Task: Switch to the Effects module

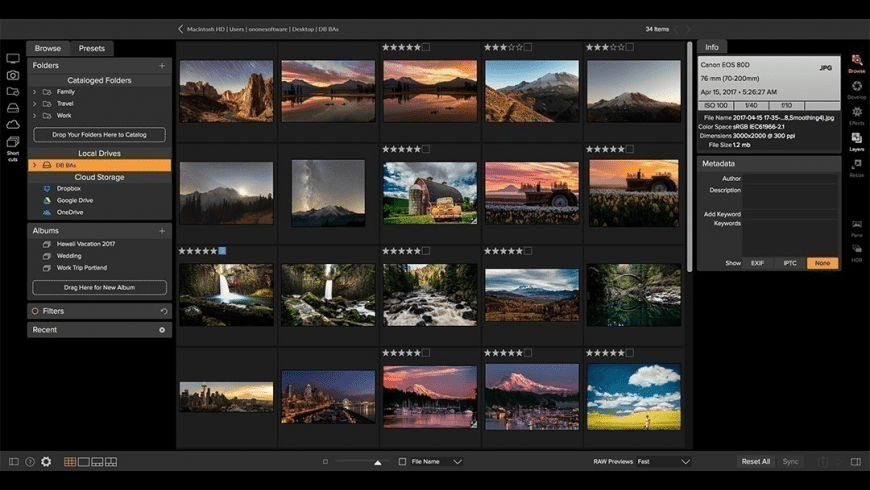Action: point(856,113)
